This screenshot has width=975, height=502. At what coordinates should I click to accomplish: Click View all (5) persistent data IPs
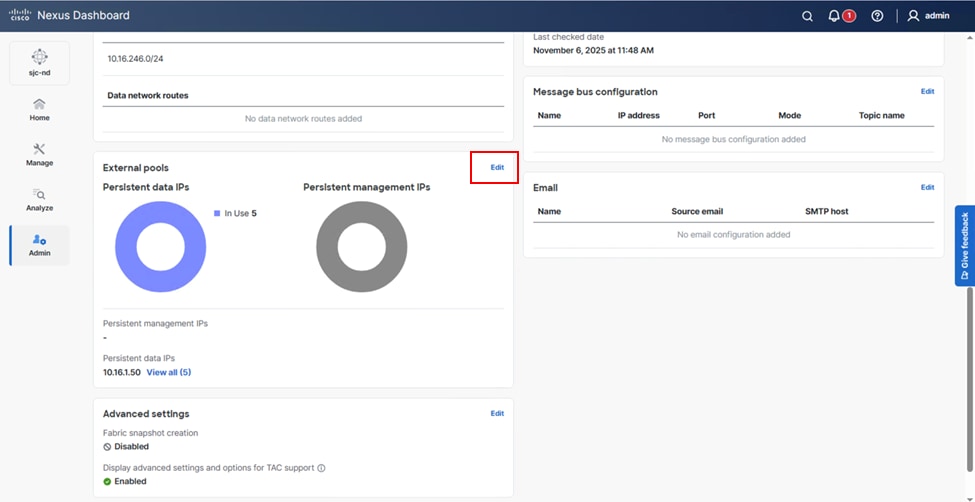pyautogui.click(x=169, y=373)
